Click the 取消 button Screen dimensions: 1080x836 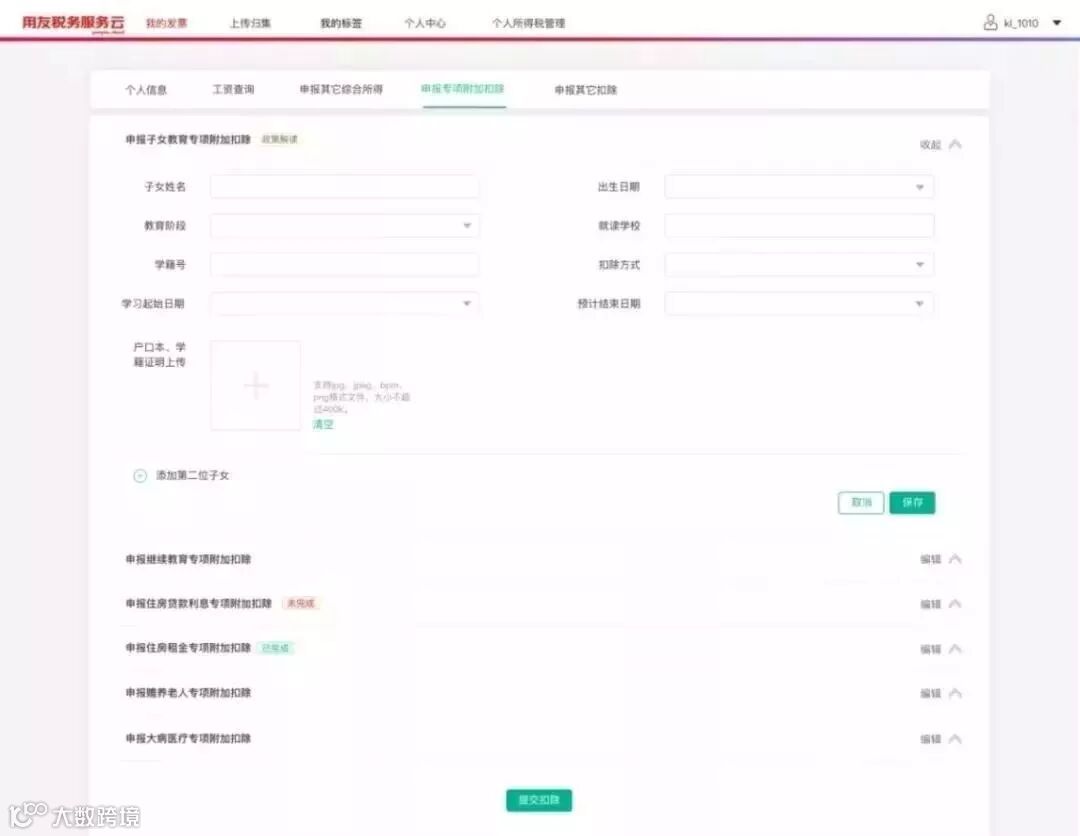coord(861,503)
